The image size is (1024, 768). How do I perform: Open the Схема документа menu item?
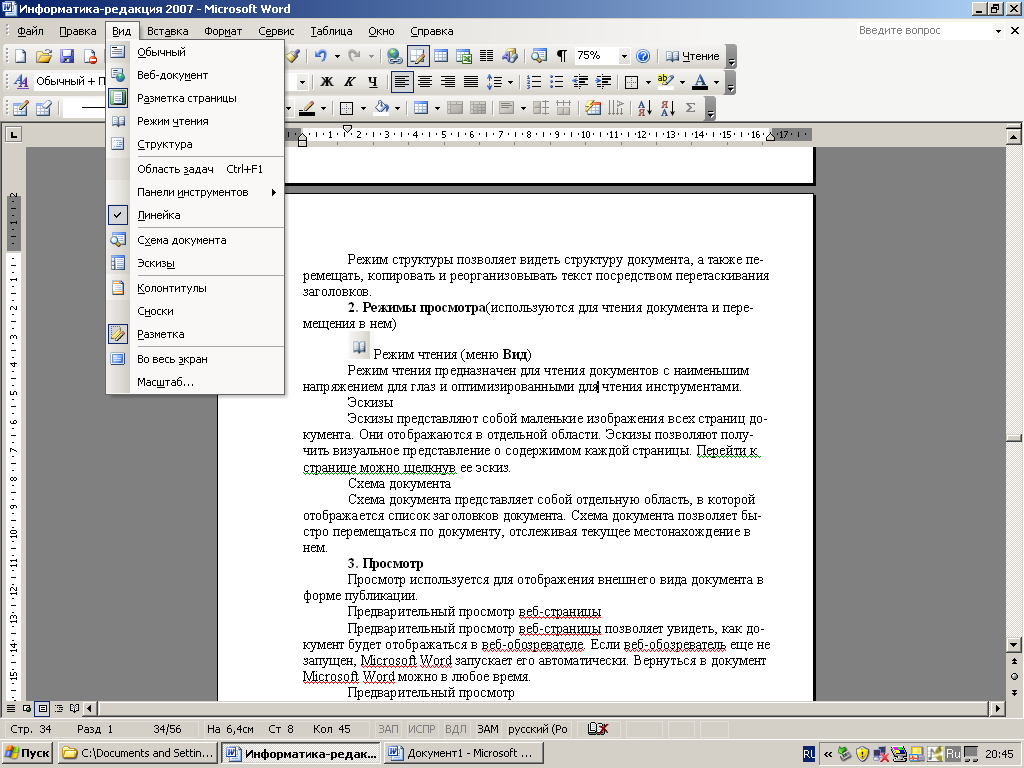click(195, 240)
